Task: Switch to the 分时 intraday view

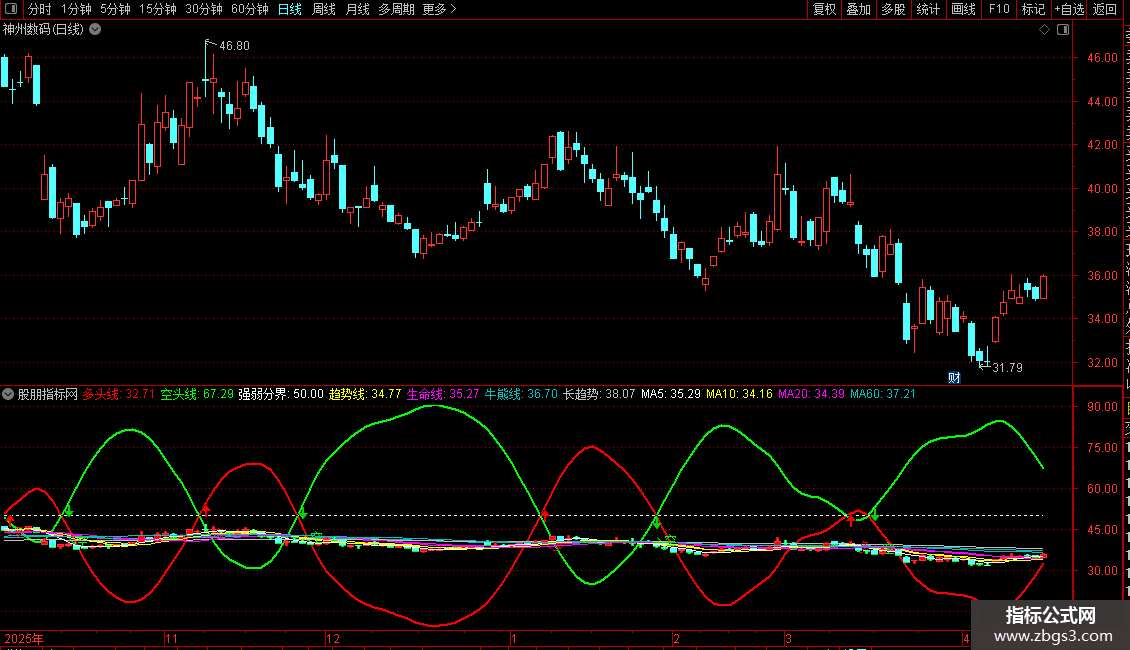Action: click(x=39, y=9)
